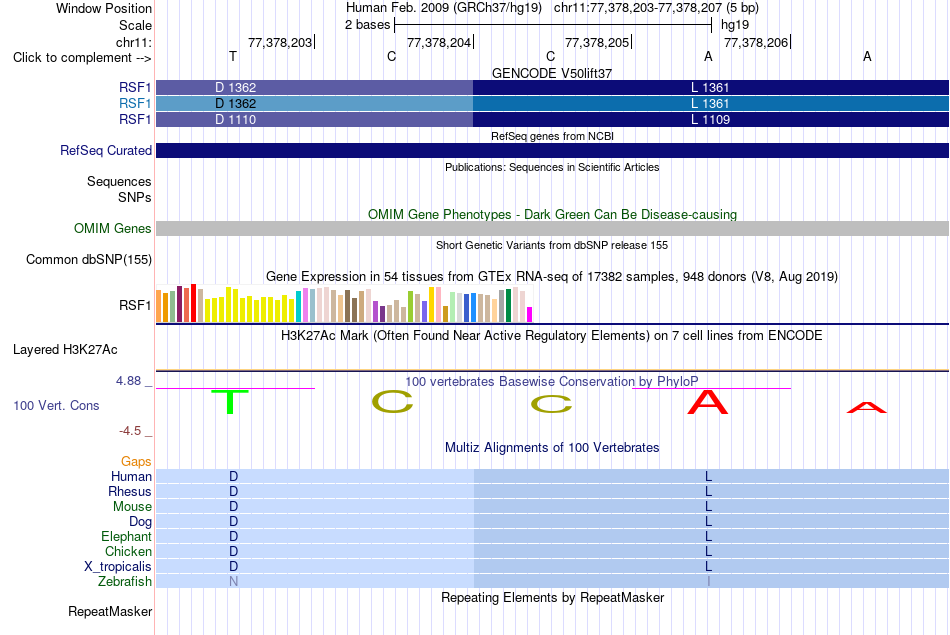The height and width of the screenshot is (635, 950).
Task: Click the orange Gaps label
Action: click(x=136, y=462)
